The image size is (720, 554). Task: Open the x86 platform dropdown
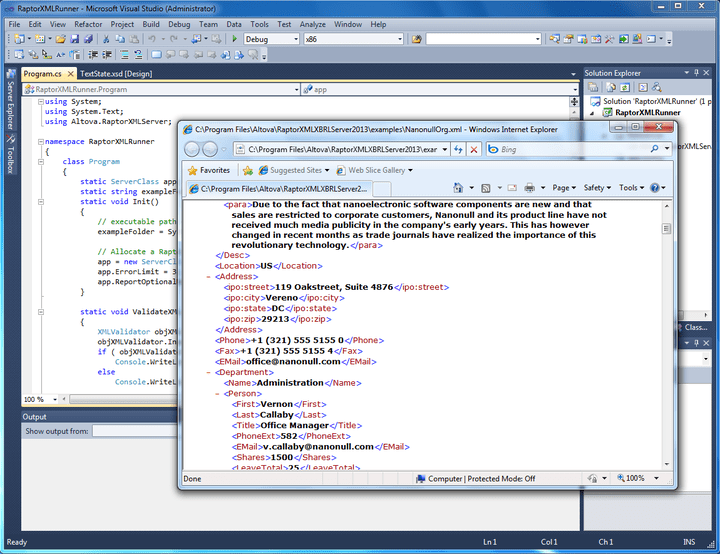coord(399,39)
